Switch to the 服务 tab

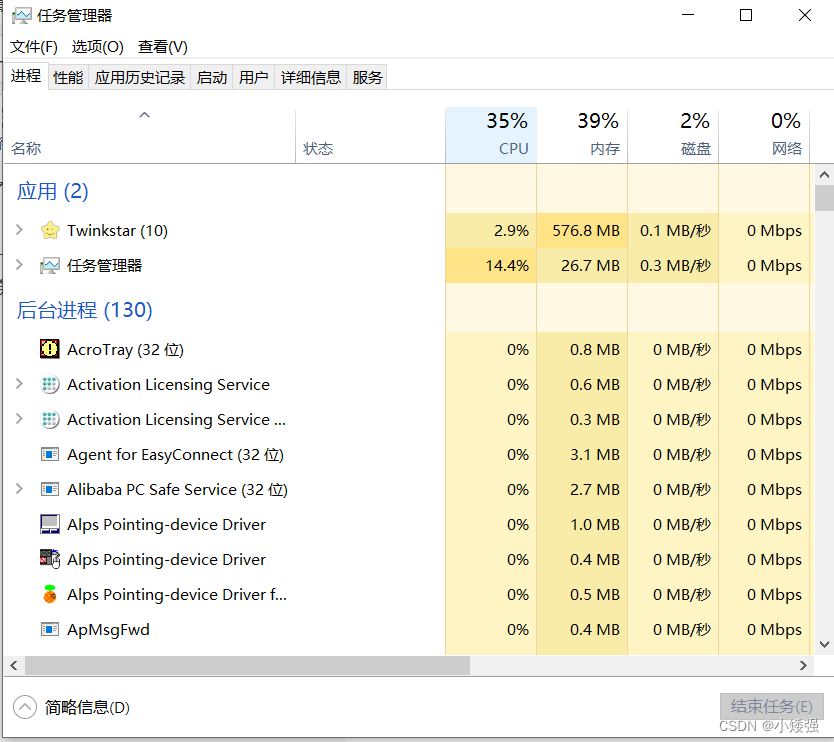click(x=367, y=78)
